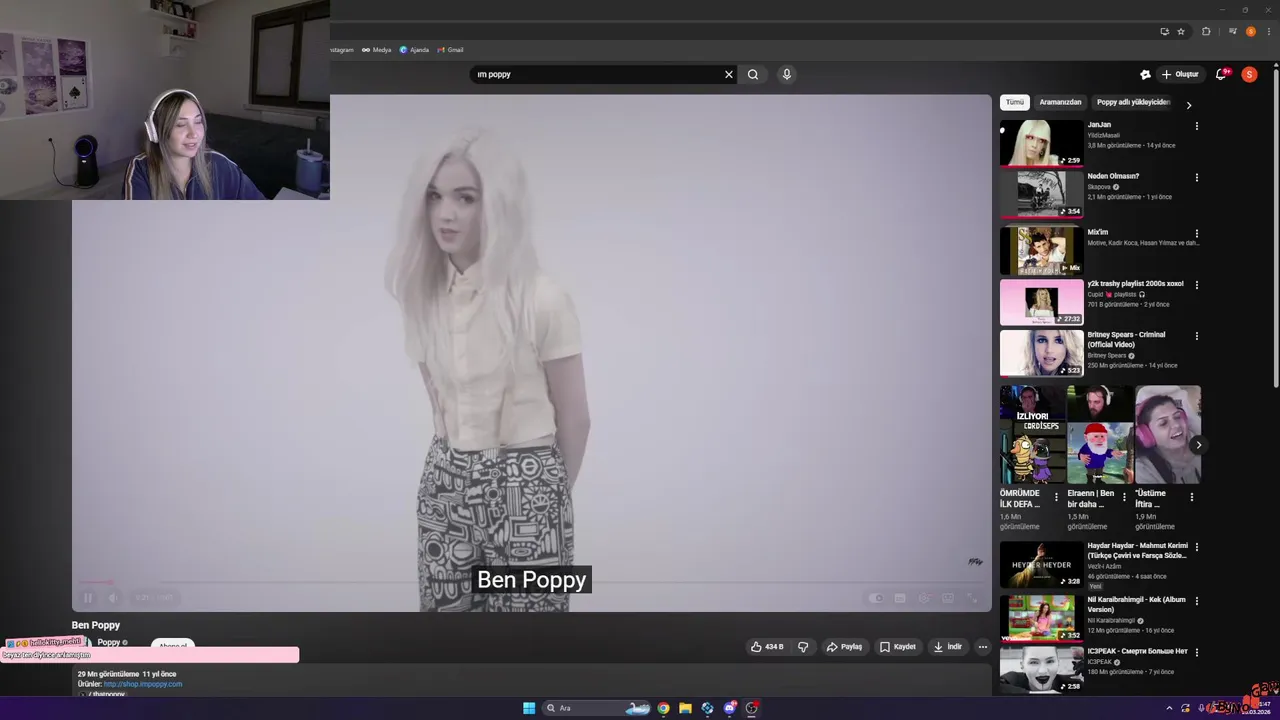
Task: Like the video (434 B)
Action: pyautogui.click(x=767, y=647)
